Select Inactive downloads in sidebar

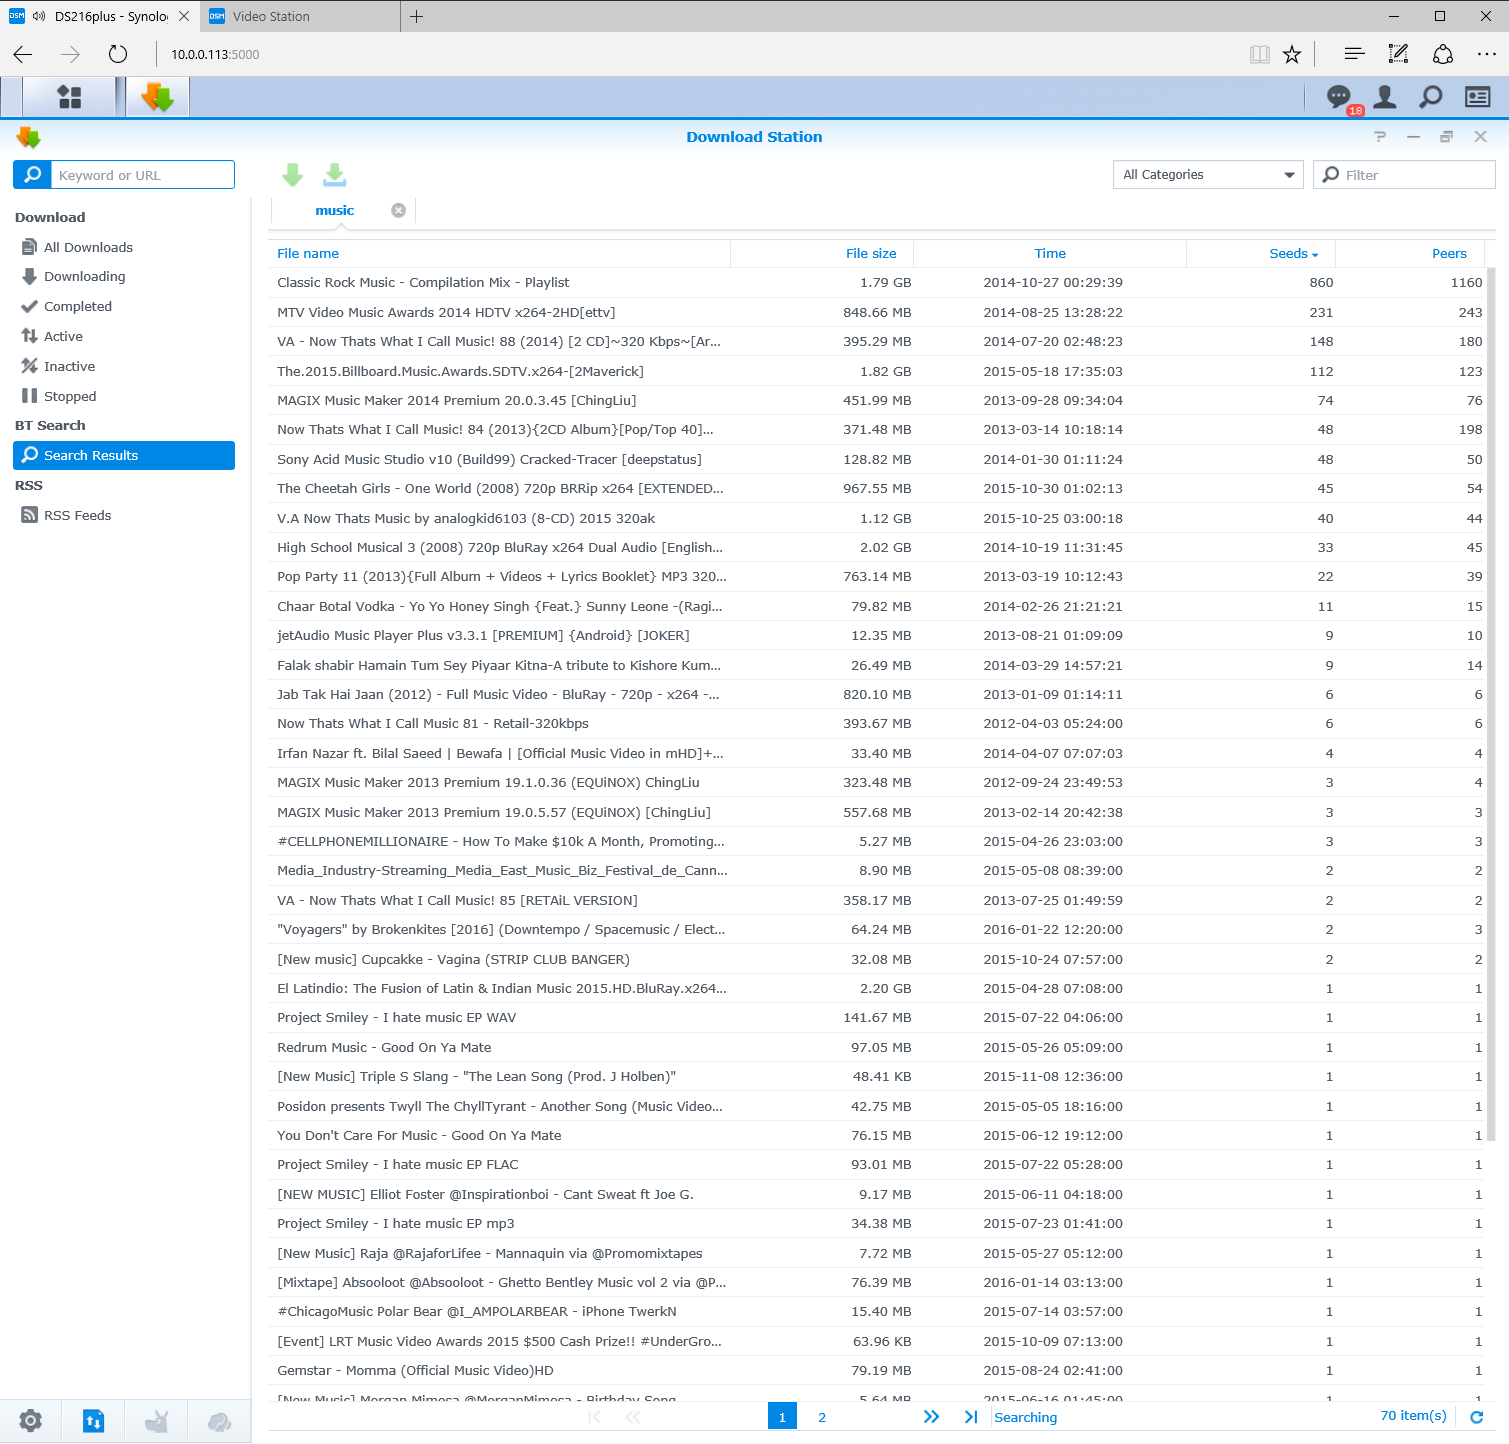pos(124,367)
